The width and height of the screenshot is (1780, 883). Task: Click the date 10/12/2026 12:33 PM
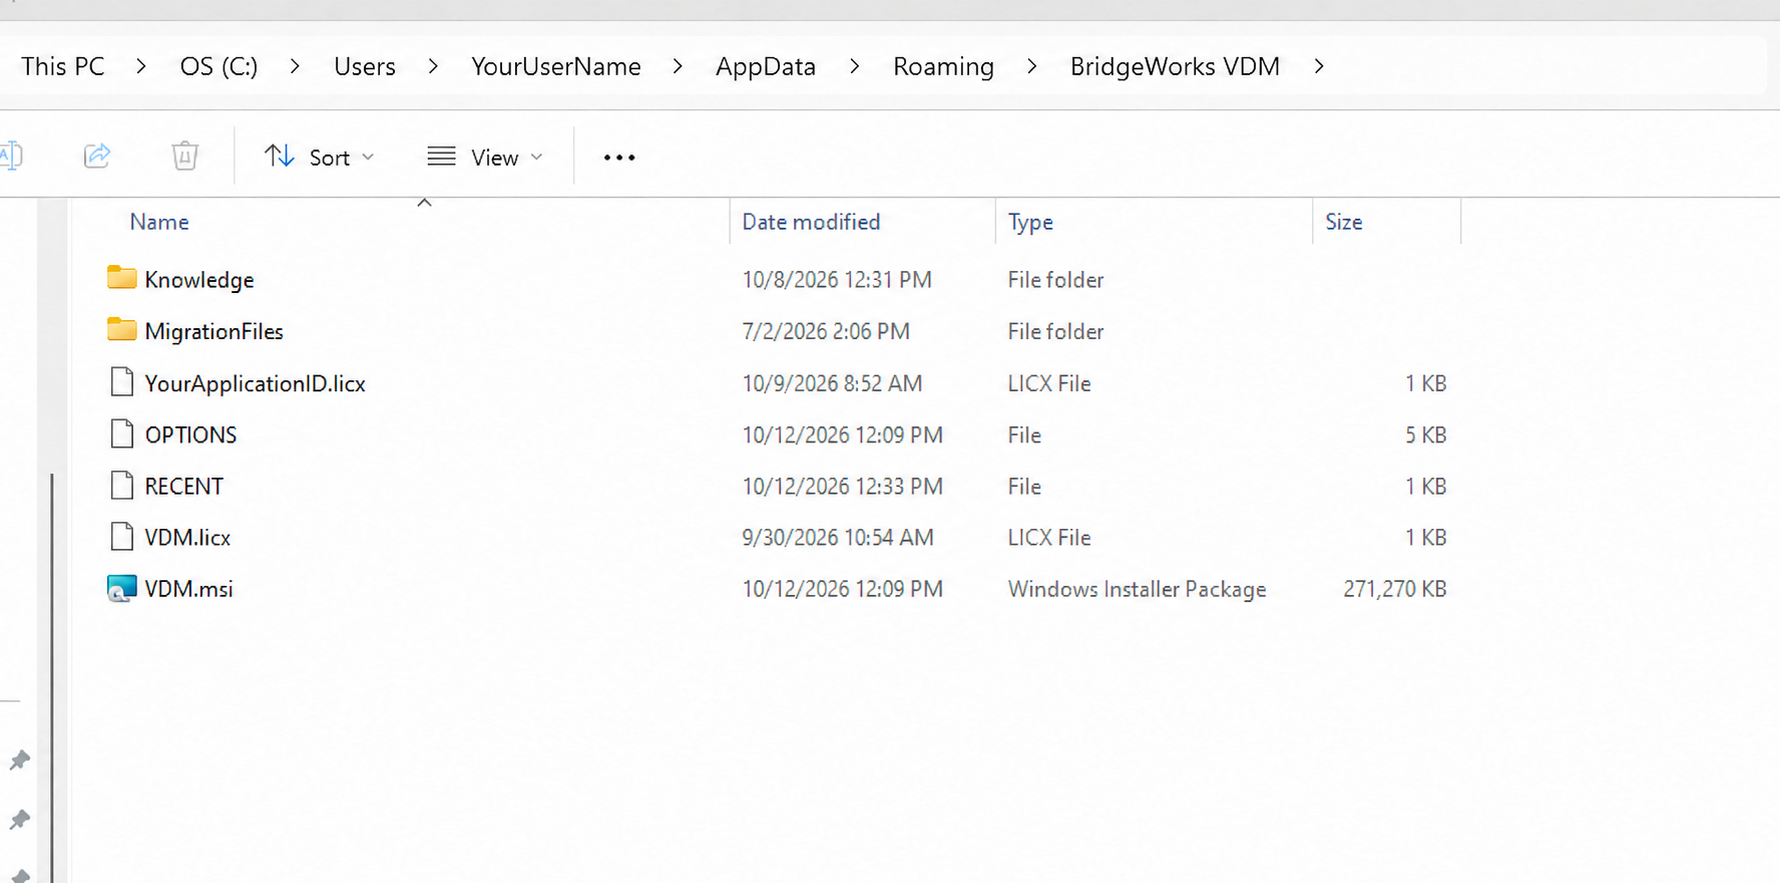[x=842, y=486]
